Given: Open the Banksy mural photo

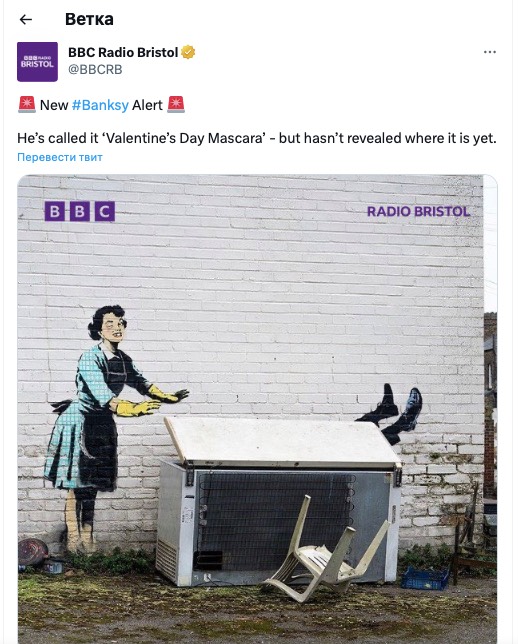Looking at the screenshot, I should tap(257, 409).
